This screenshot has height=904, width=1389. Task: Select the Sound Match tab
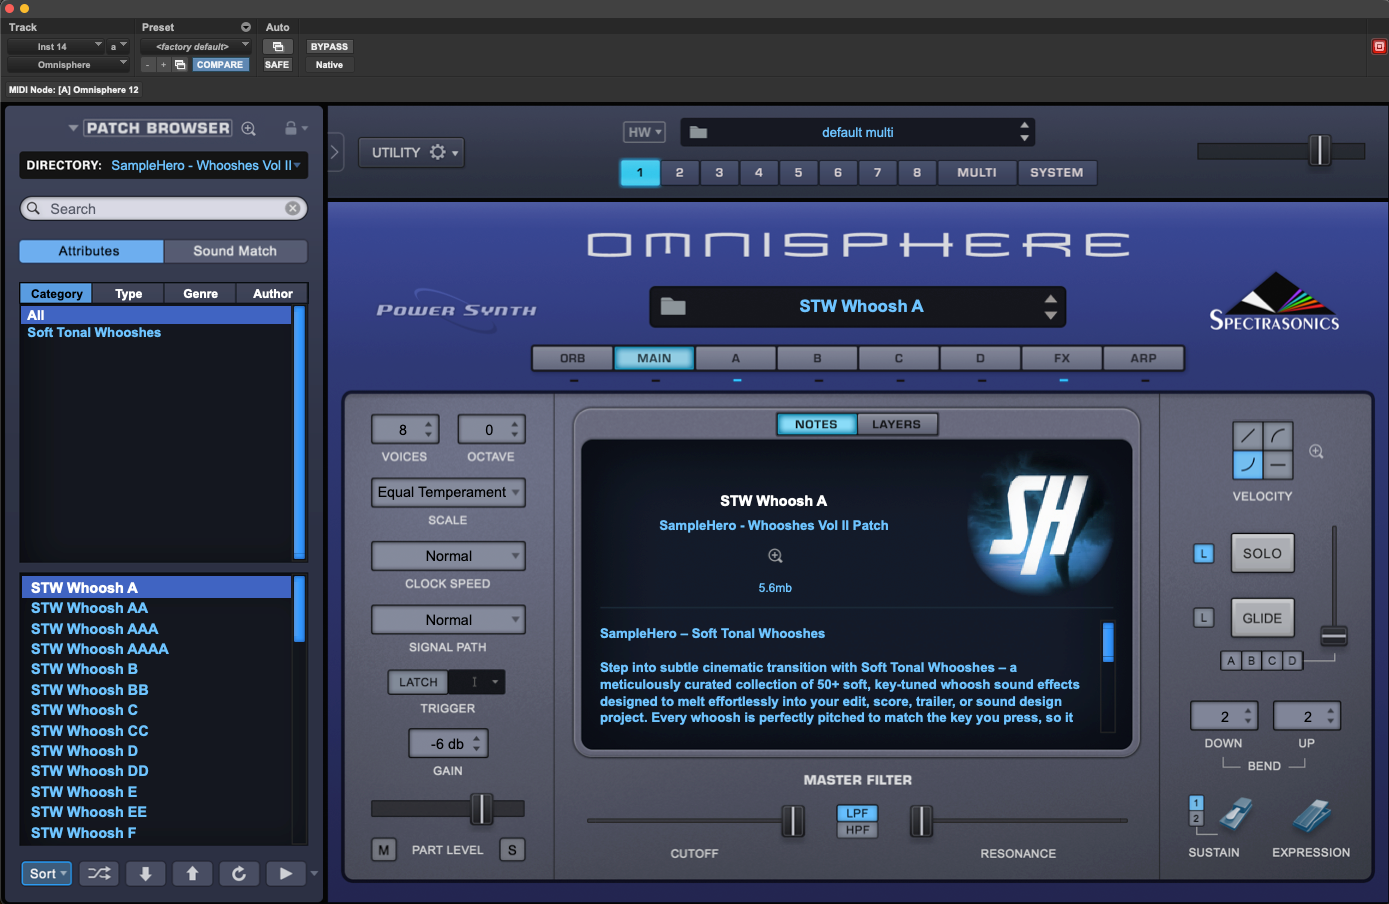tap(235, 251)
